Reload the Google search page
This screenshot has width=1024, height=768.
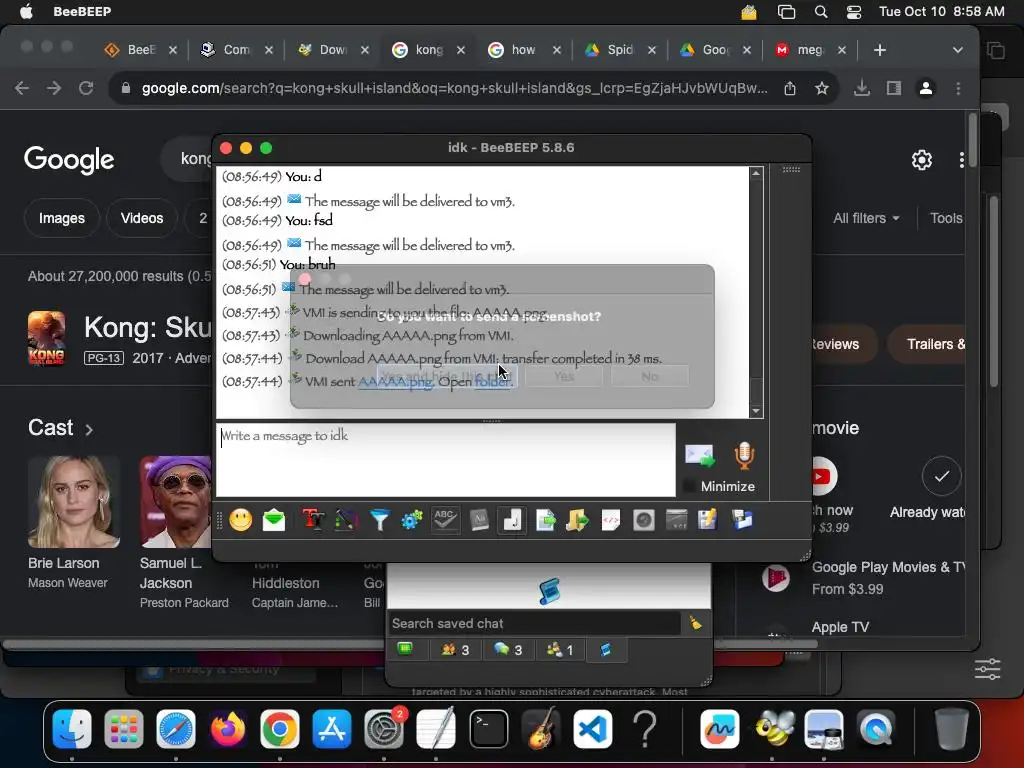tap(86, 88)
